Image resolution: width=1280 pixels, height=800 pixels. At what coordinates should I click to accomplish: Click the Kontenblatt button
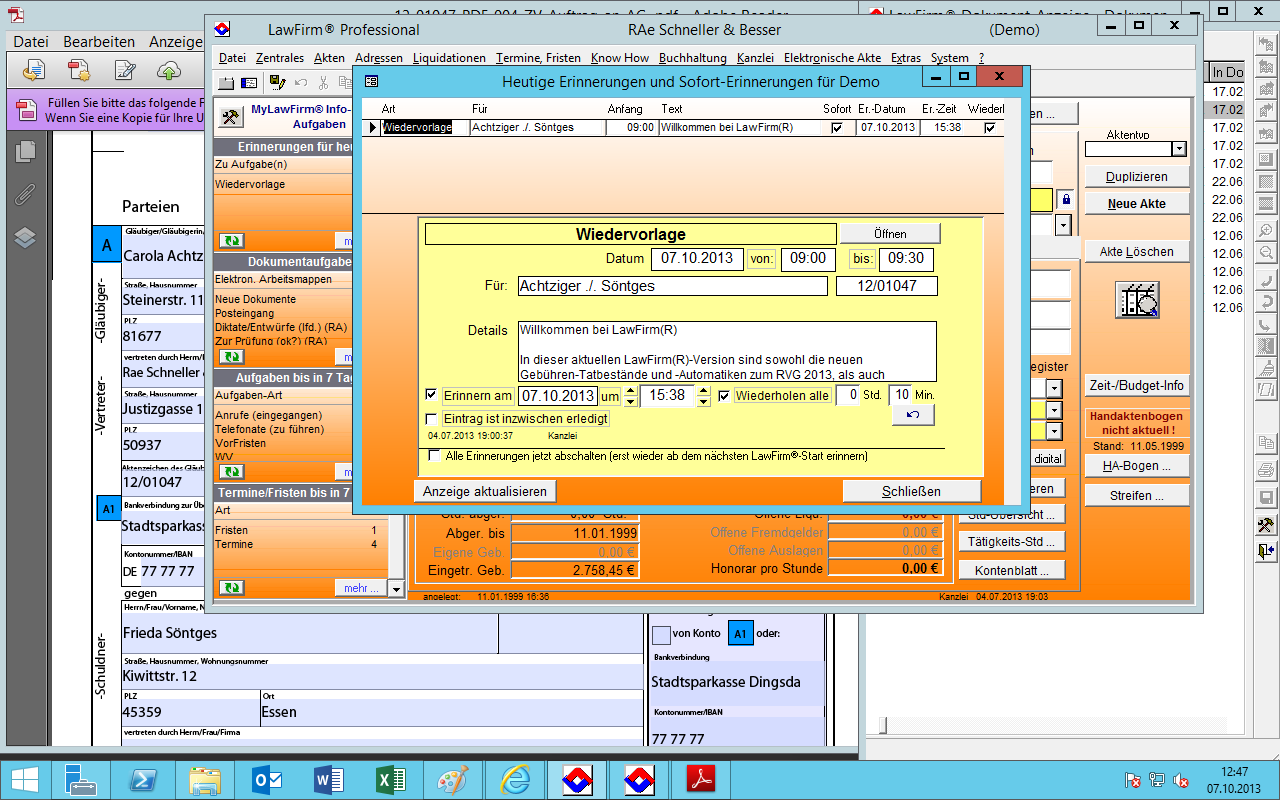[1012, 571]
